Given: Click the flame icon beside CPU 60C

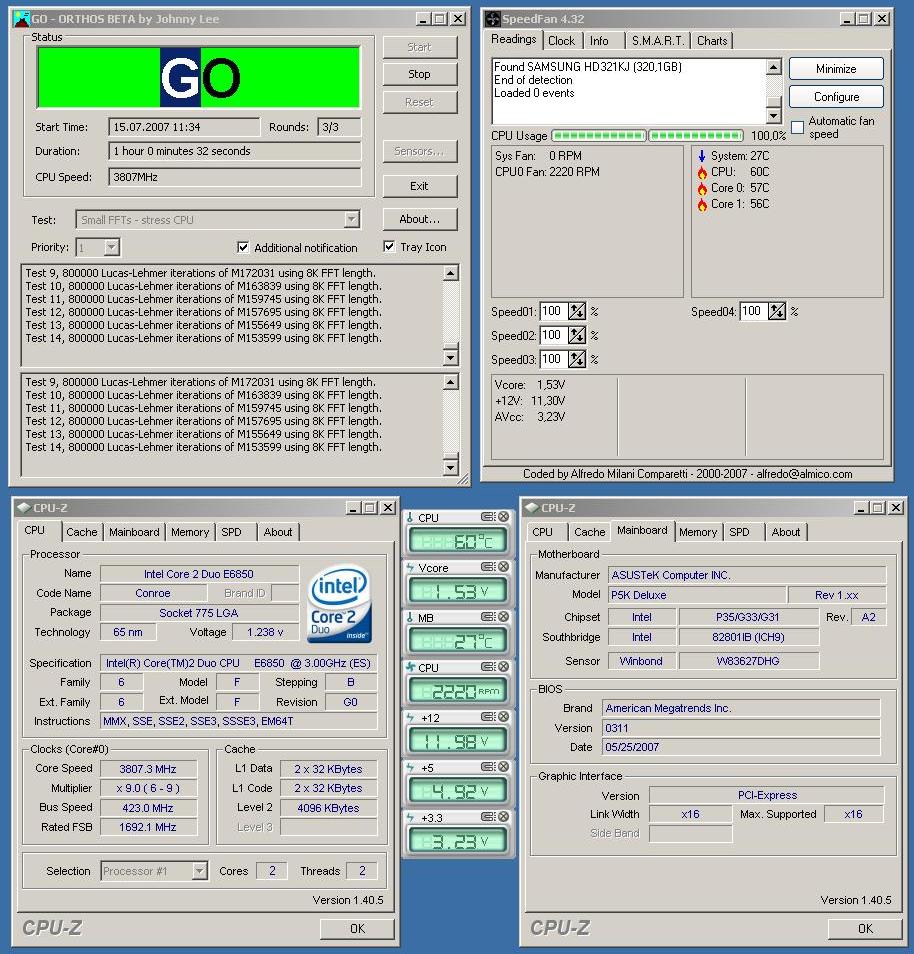Looking at the screenshot, I should tap(702, 172).
